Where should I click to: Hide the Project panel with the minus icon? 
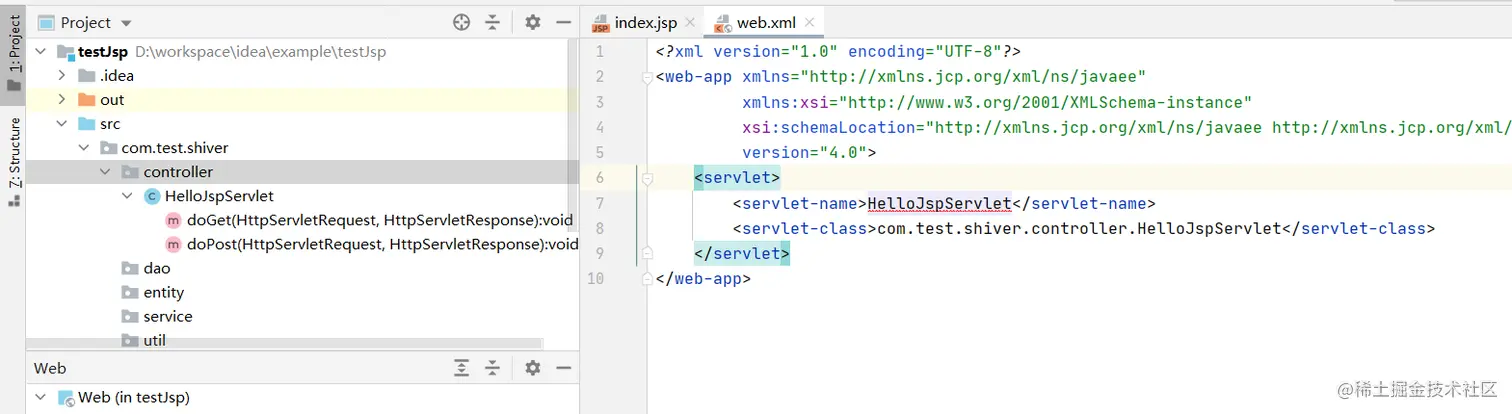tap(563, 22)
